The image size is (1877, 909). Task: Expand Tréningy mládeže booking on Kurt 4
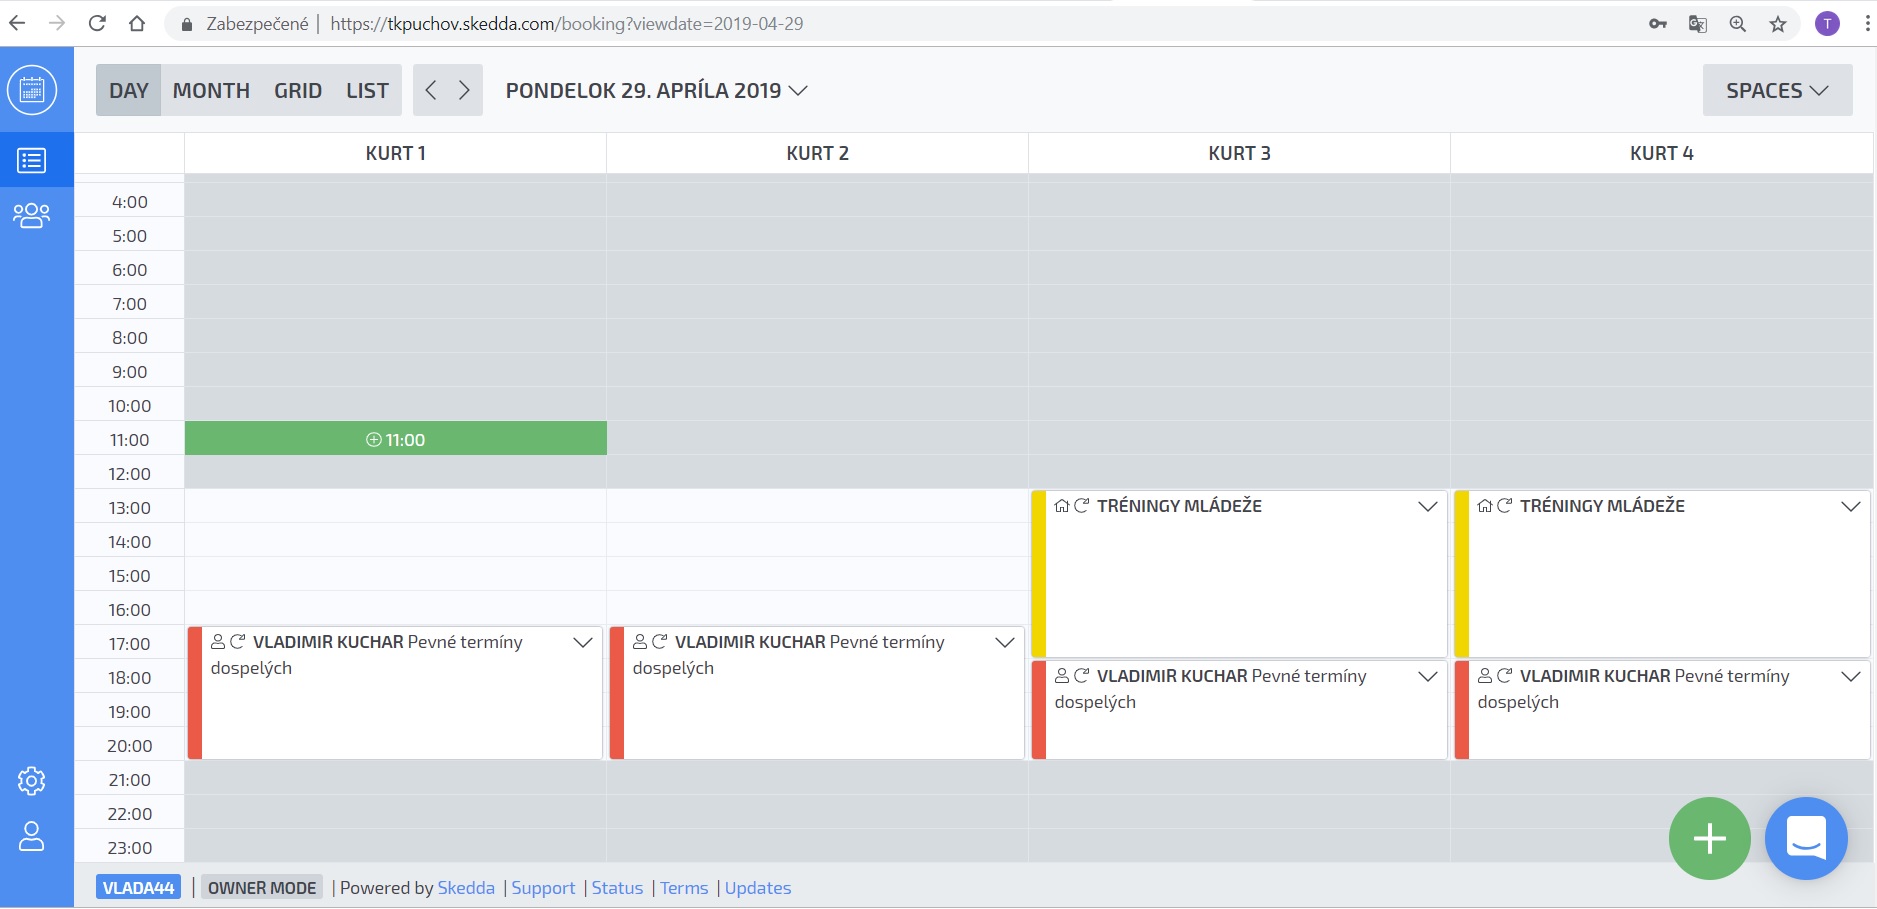pyautogui.click(x=1851, y=506)
